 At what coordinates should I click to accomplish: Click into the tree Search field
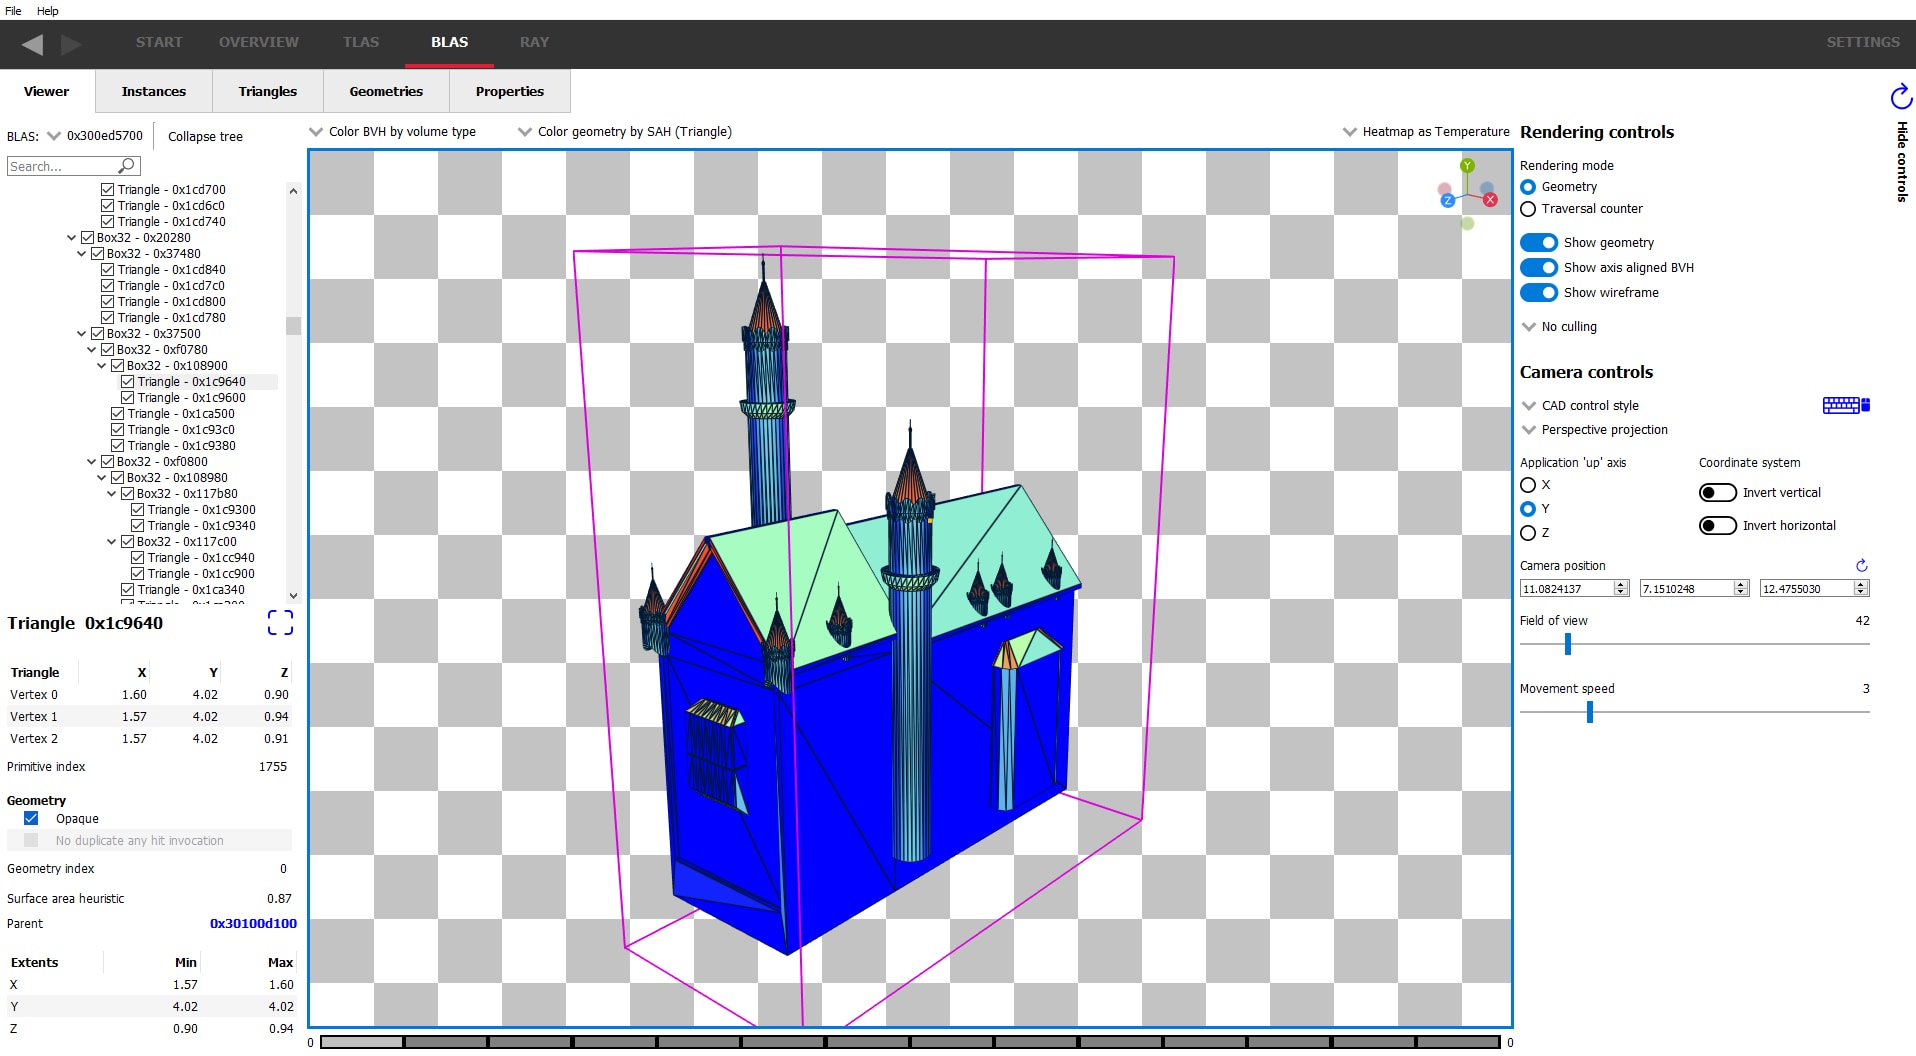click(60, 166)
